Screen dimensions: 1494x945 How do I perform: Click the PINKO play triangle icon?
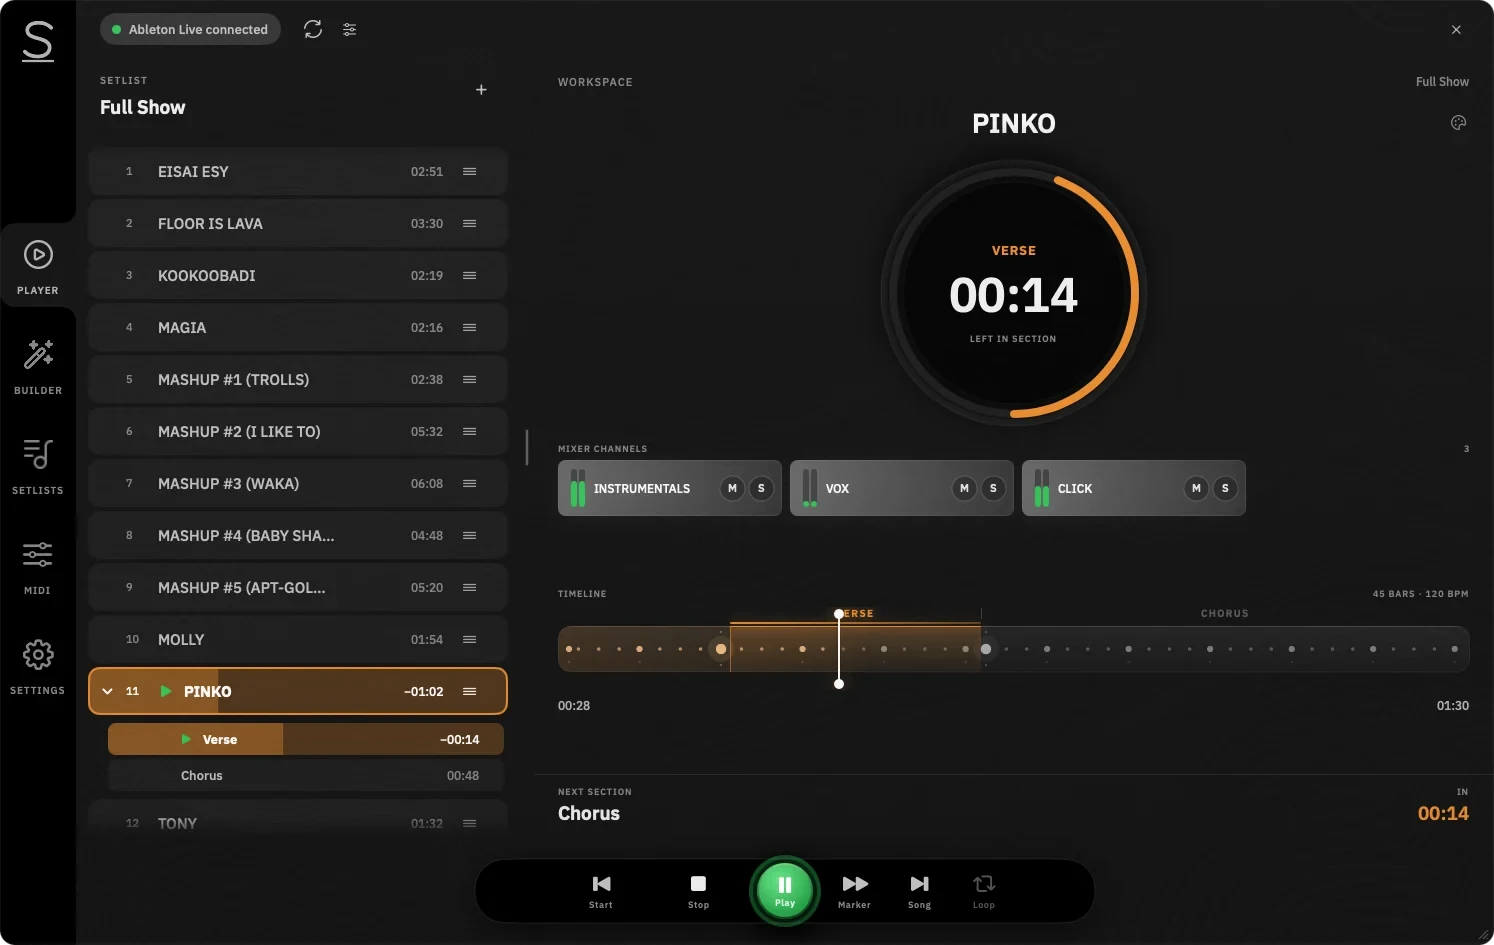[x=166, y=691]
